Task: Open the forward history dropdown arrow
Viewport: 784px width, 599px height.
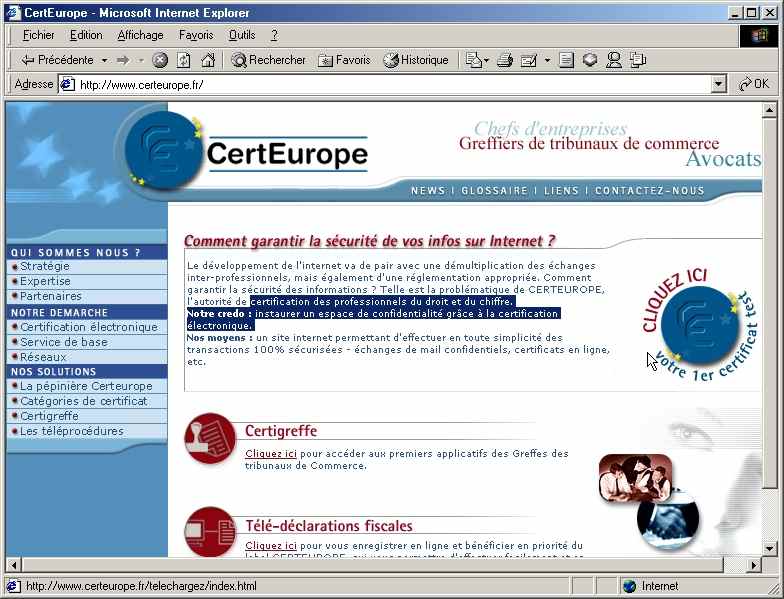Action: point(141,60)
